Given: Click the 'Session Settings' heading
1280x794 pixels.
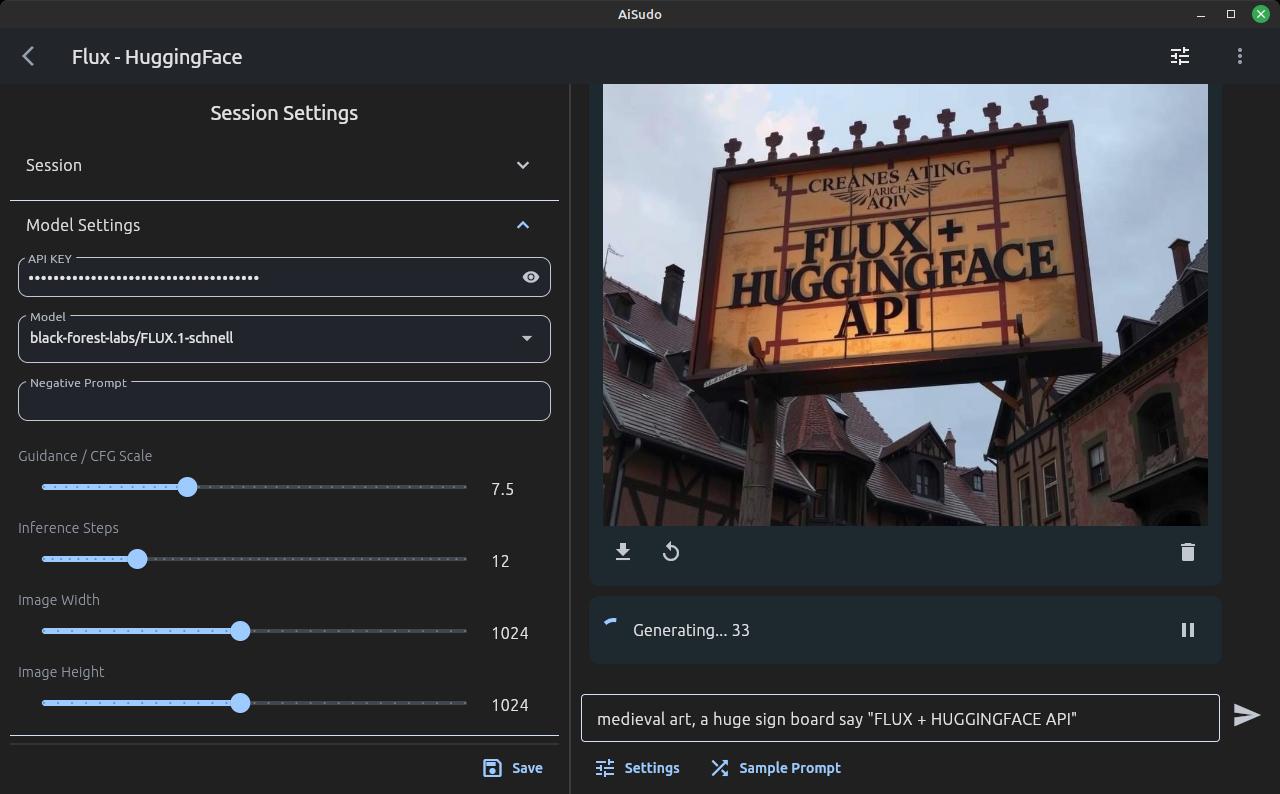Looking at the screenshot, I should click(284, 113).
